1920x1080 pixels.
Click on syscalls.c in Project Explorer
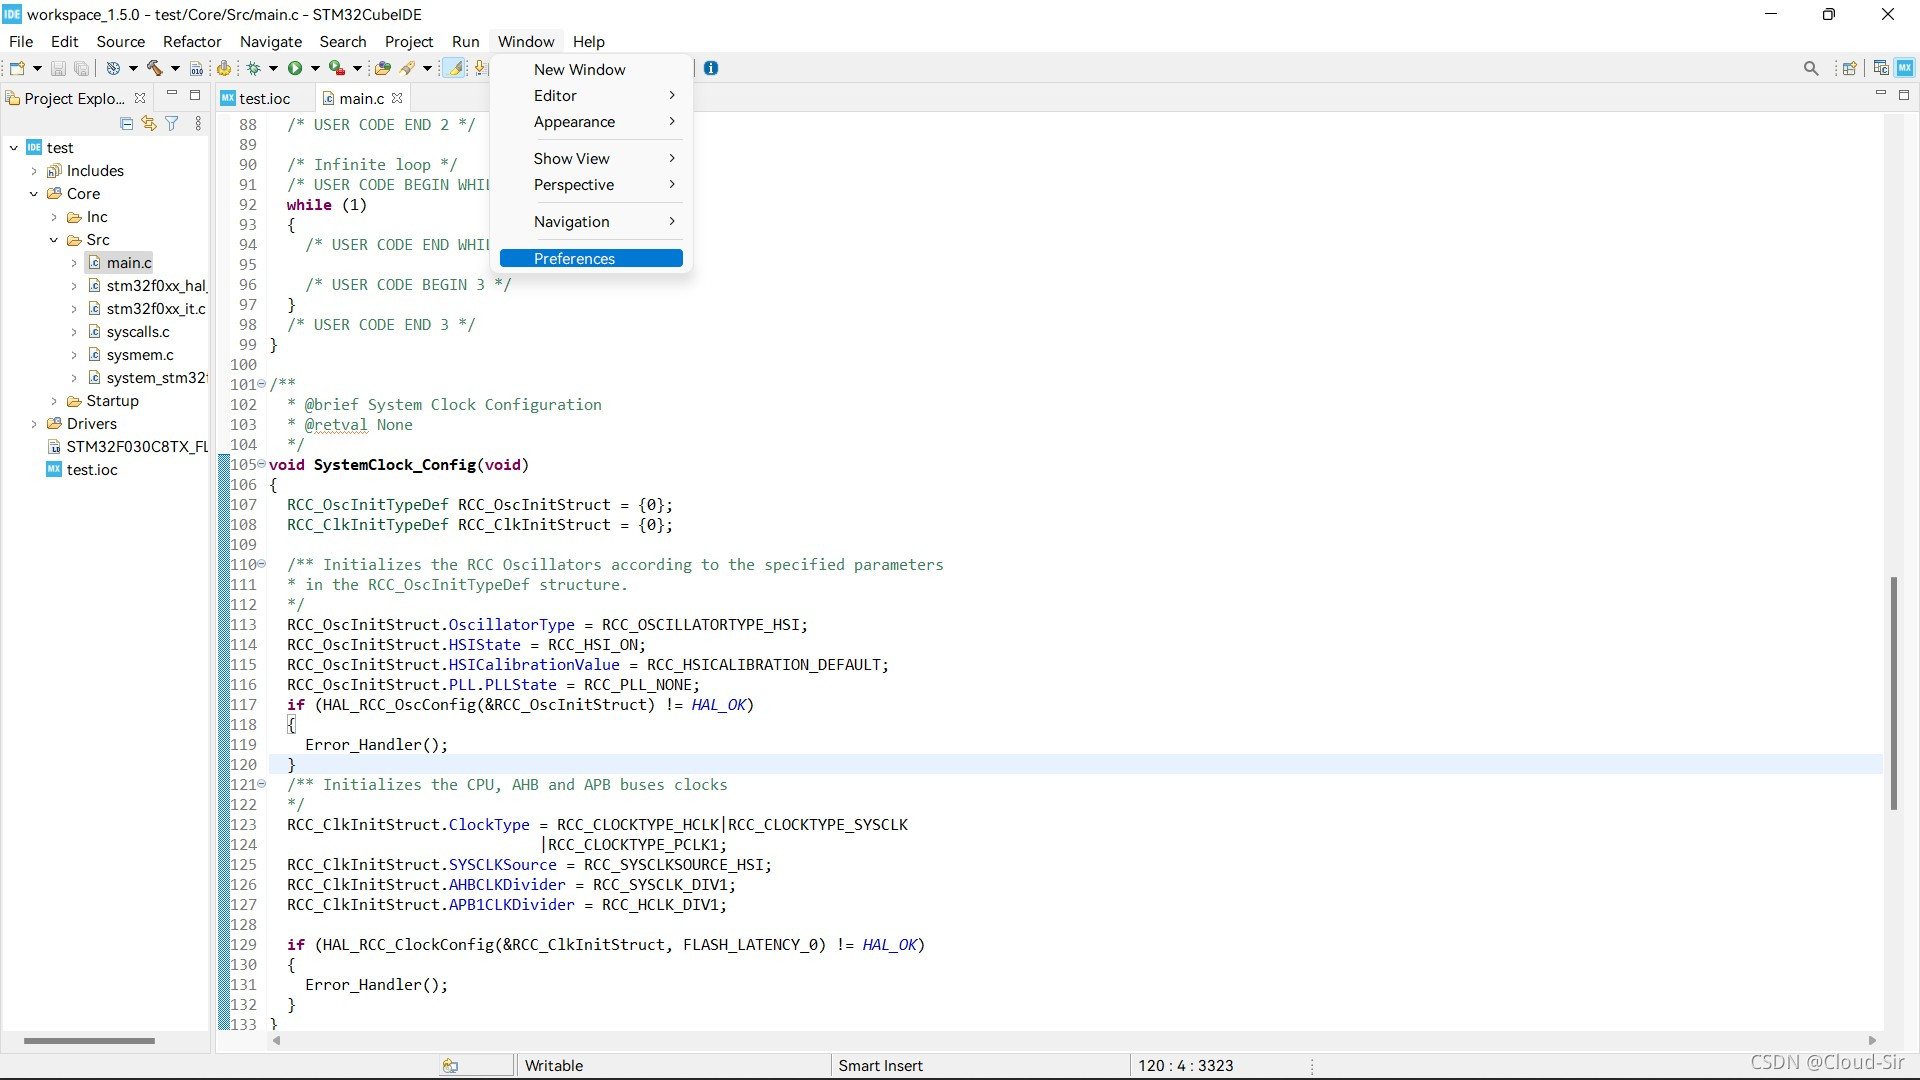tap(138, 331)
